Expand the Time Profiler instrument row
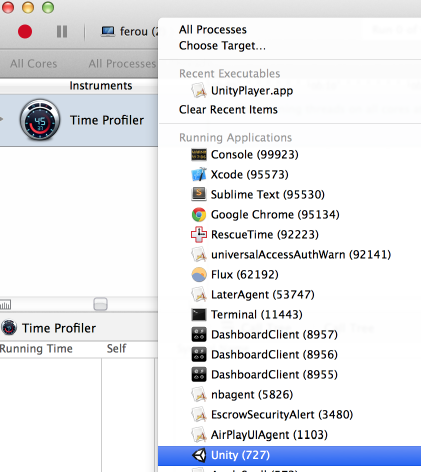Screen dimensions: 421x472 click(2, 119)
